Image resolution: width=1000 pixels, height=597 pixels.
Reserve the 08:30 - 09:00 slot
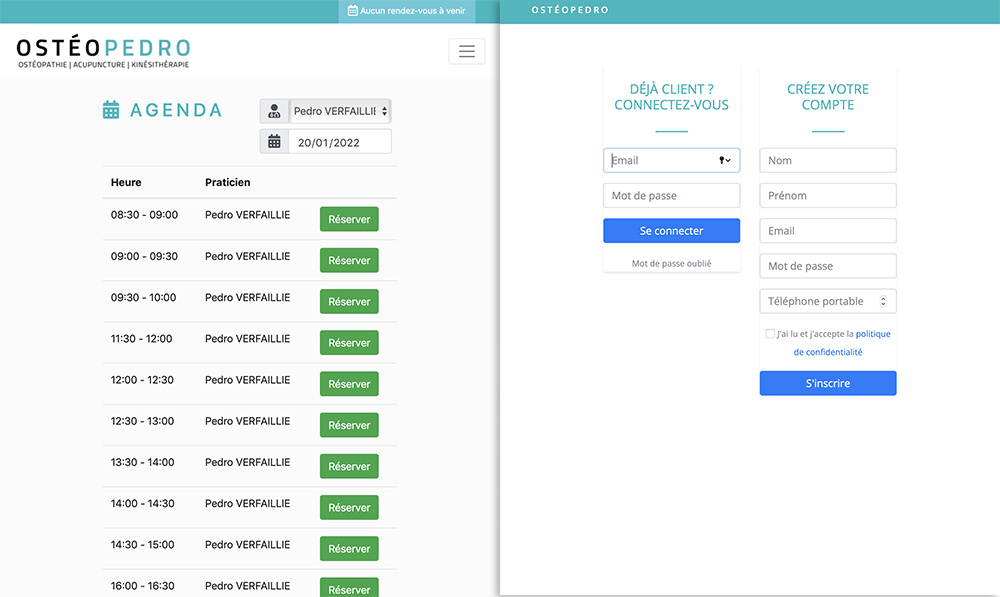349,219
